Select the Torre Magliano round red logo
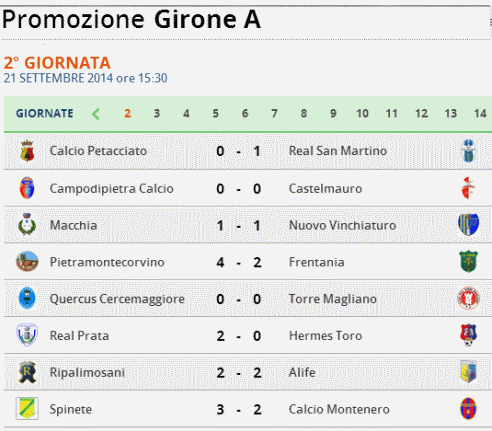Screen dimensions: 492x431 pyautogui.click(x=469, y=298)
